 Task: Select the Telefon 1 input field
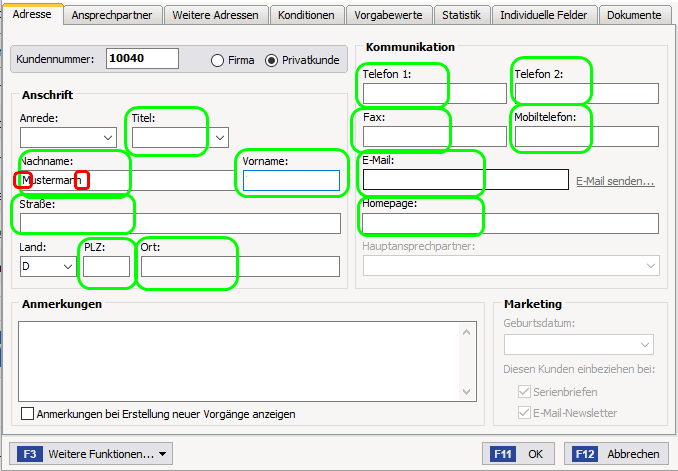click(x=435, y=93)
